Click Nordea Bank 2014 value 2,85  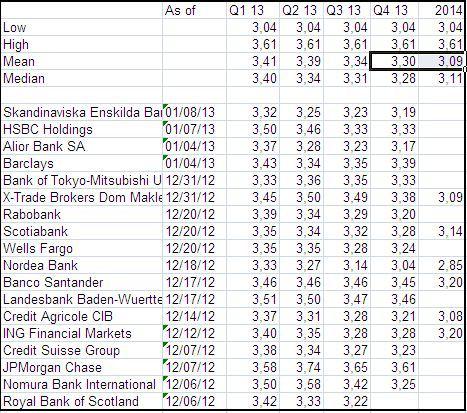(x=441, y=265)
